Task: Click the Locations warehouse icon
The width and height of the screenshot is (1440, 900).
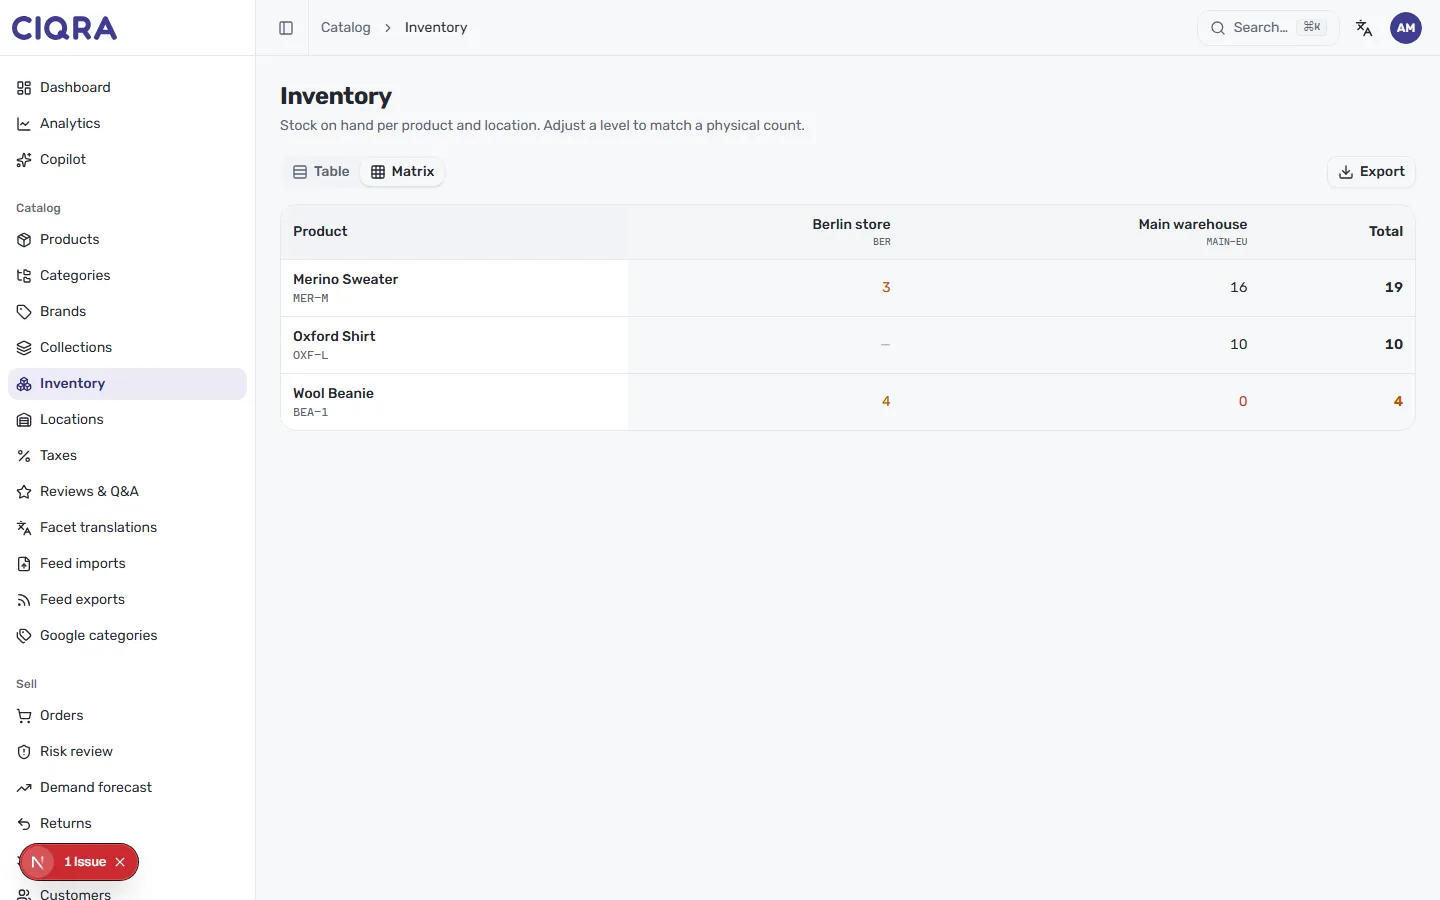Action: click(x=24, y=420)
